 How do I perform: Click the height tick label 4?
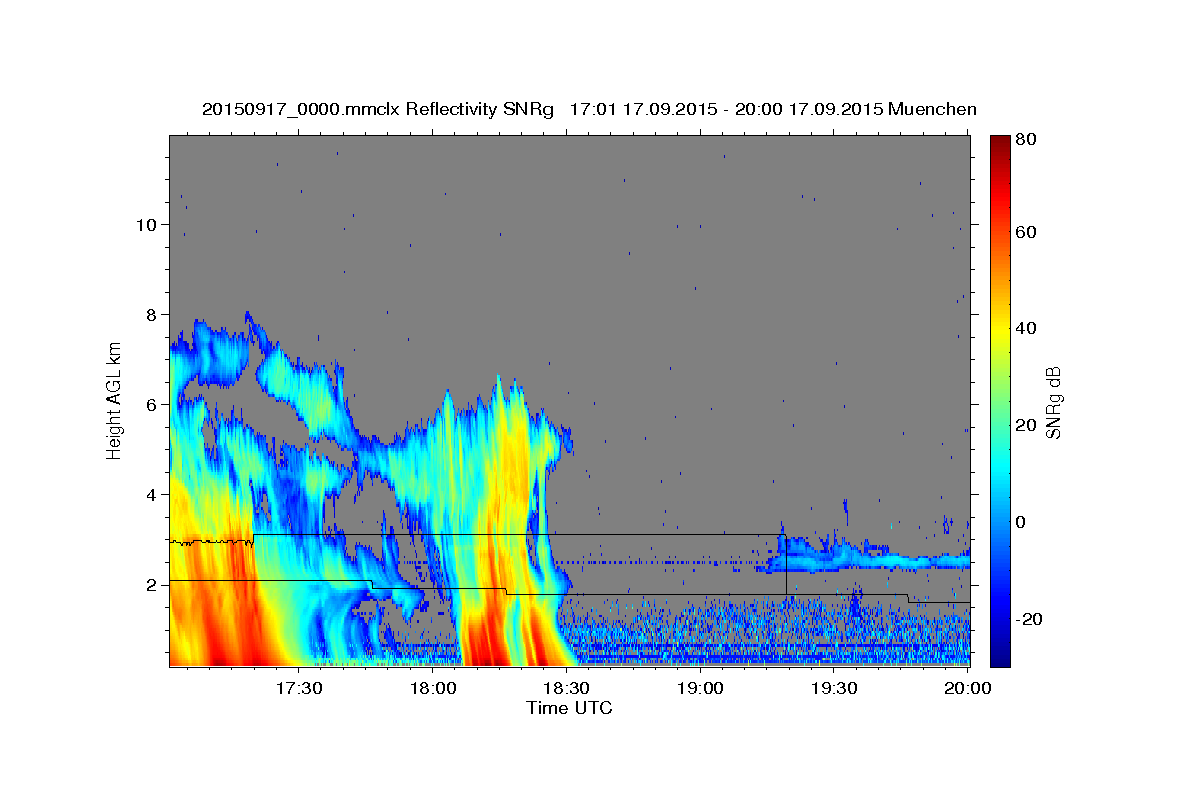(152, 495)
